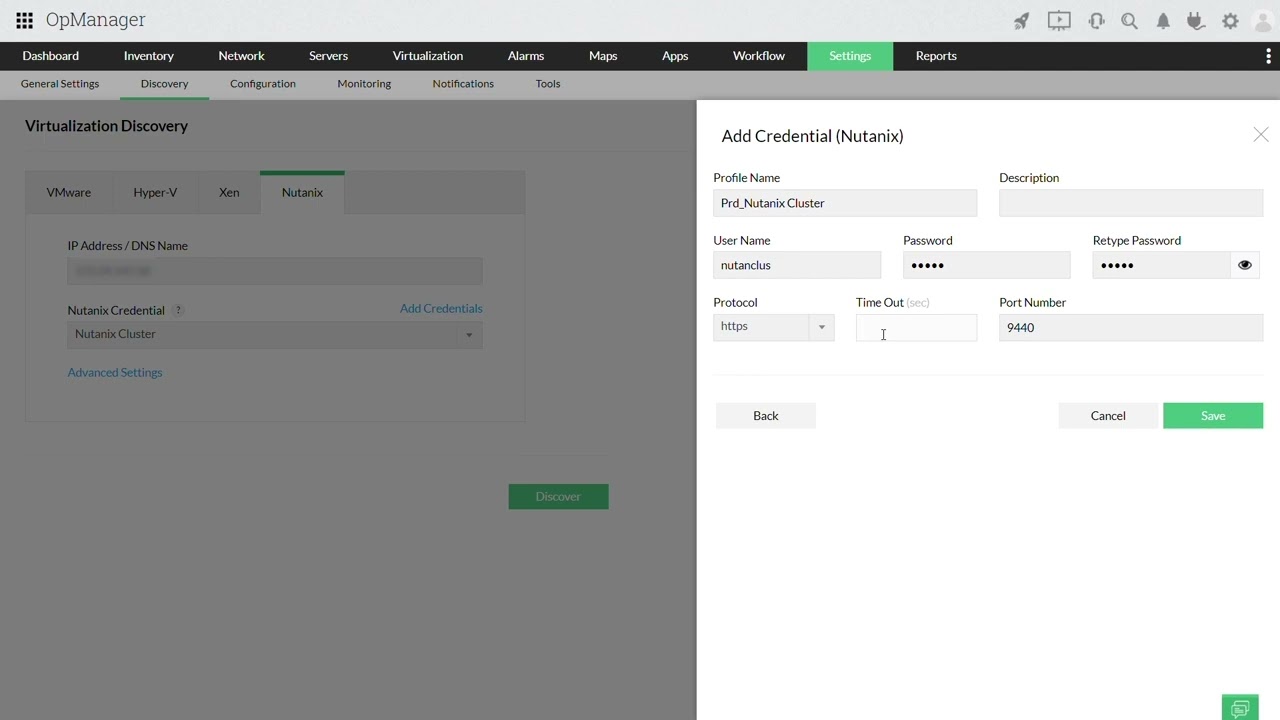Select the Tools submenu tab

pos(548,84)
